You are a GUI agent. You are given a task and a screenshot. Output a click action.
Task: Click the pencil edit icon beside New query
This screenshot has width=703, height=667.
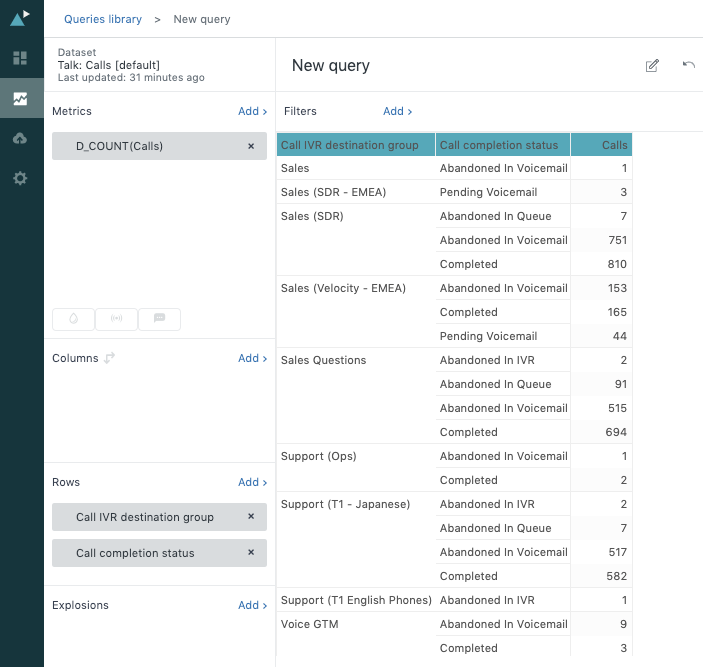point(652,66)
